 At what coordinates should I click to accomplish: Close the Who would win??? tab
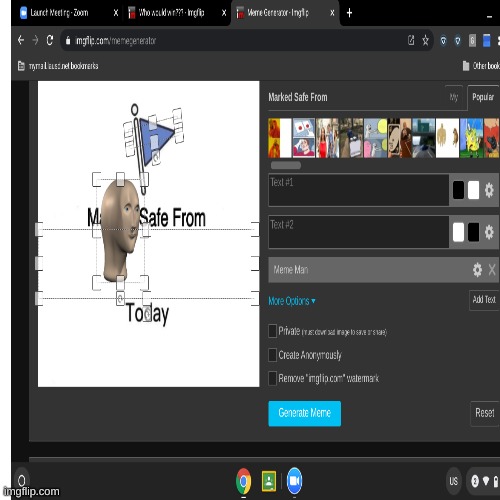tap(224, 13)
